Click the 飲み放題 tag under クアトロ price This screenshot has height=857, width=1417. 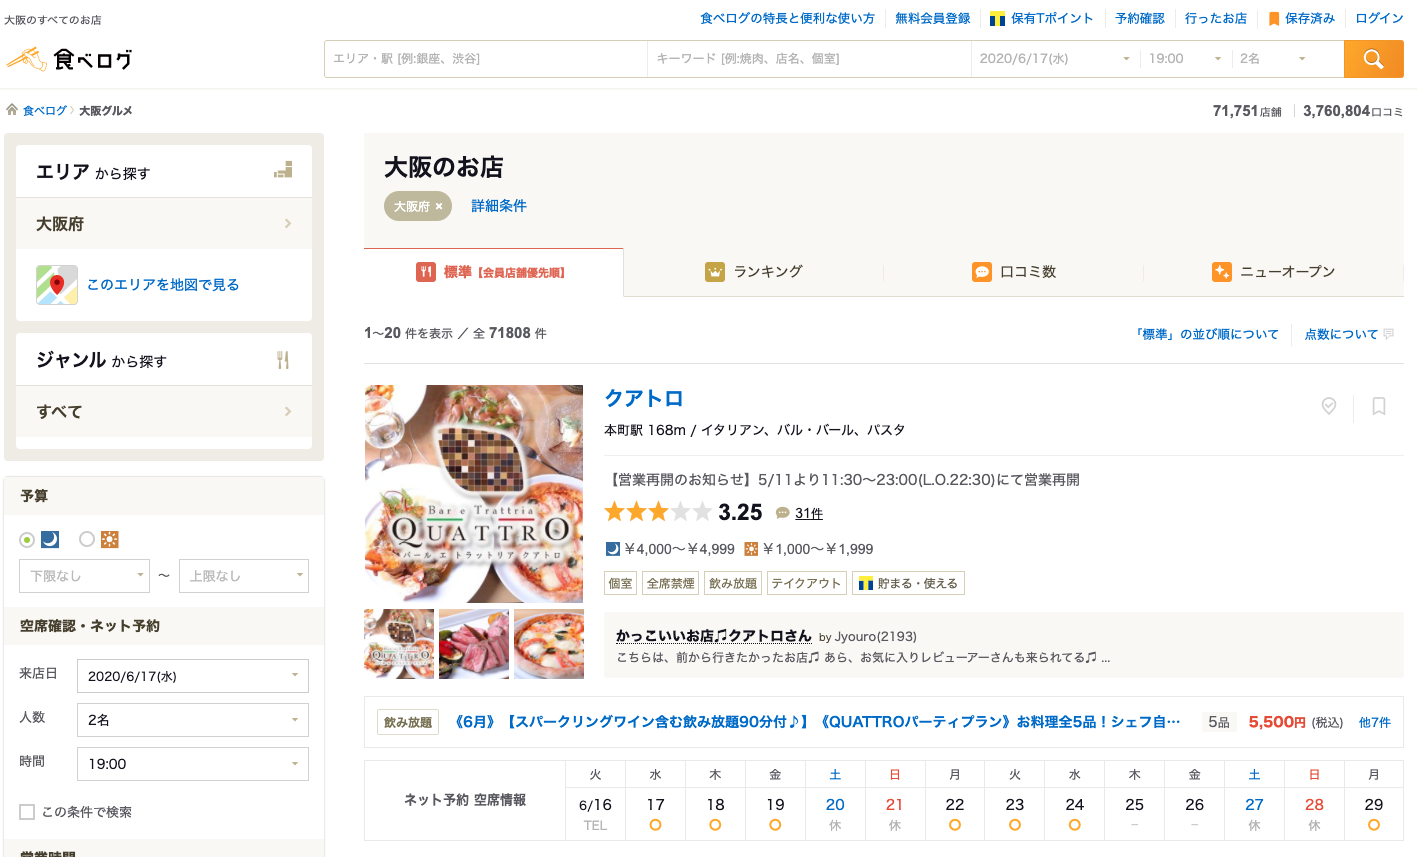734,583
